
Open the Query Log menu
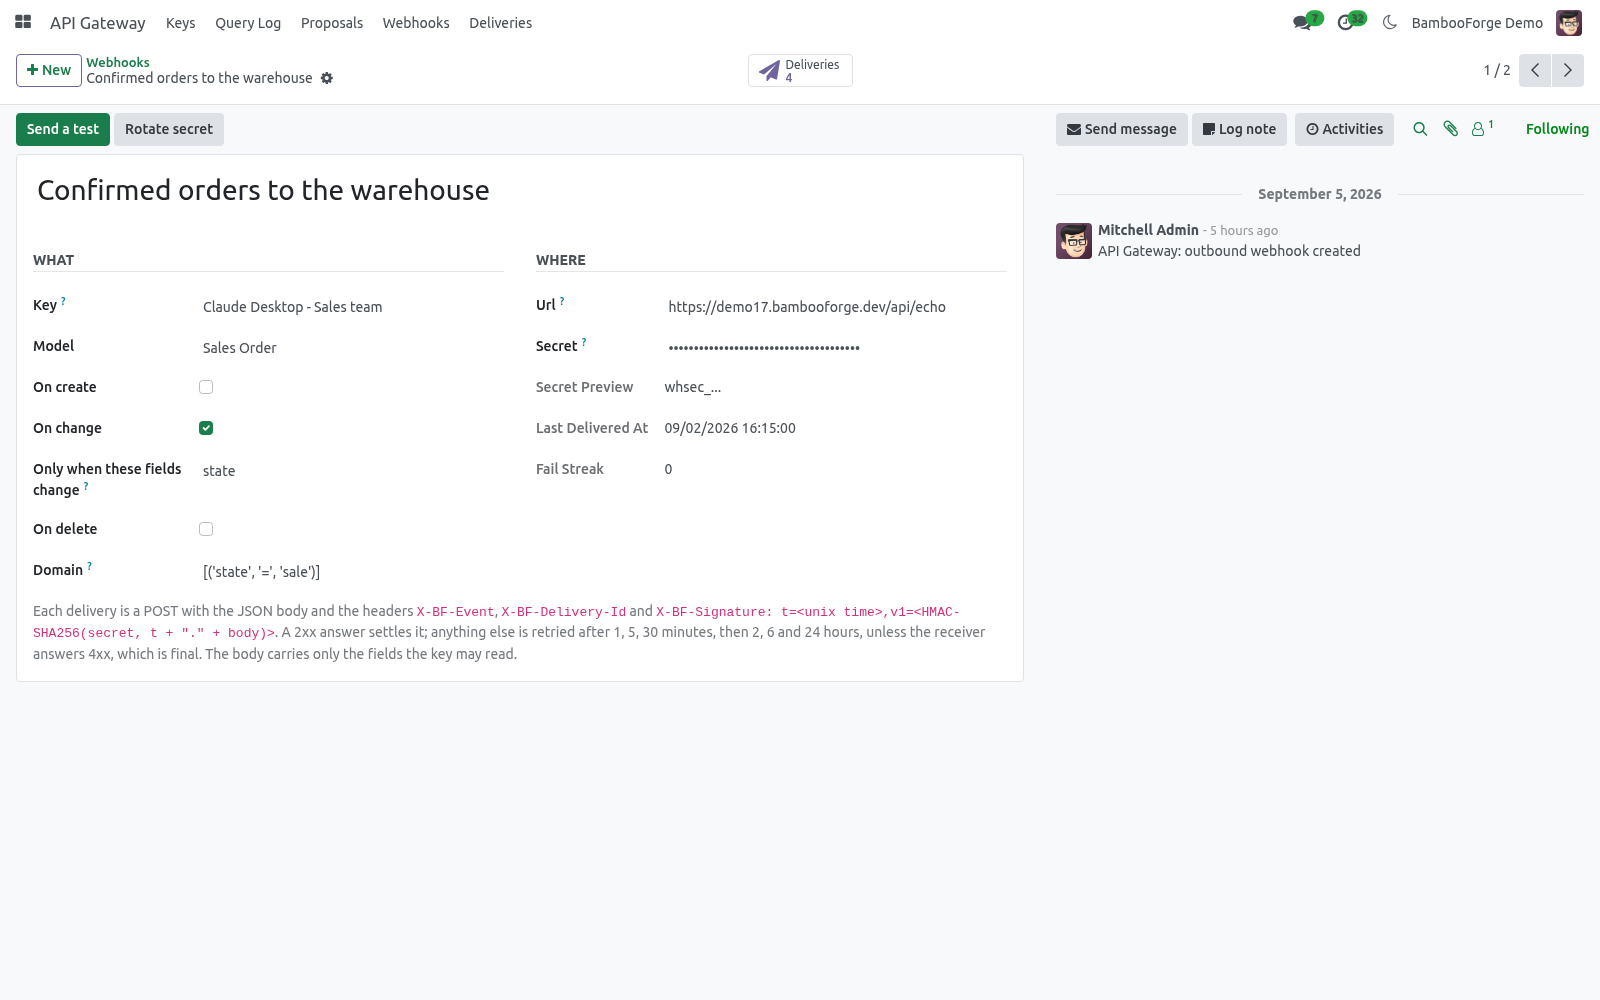coord(248,22)
